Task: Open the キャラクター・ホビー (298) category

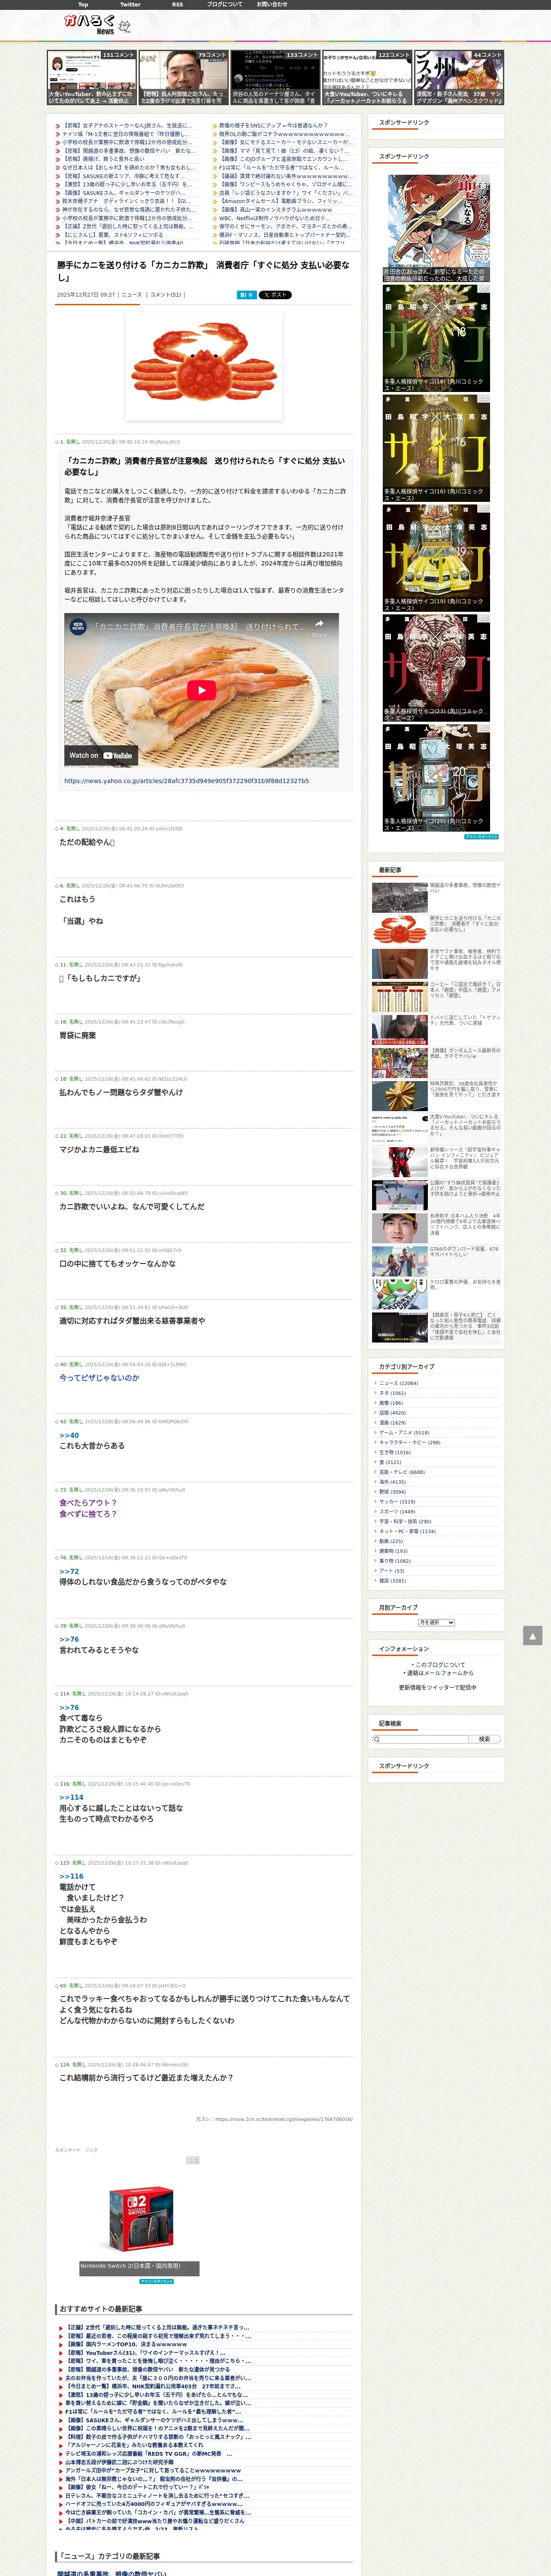Action: click(x=409, y=1442)
